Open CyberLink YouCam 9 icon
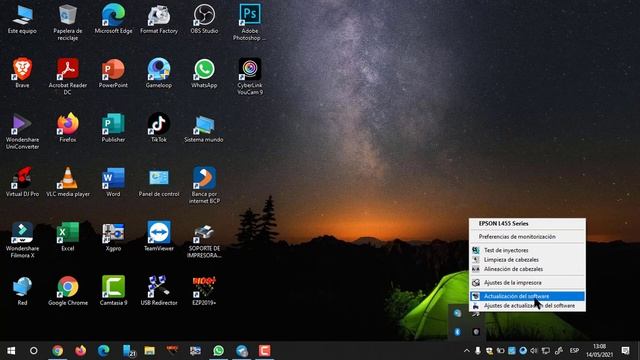 pos(250,76)
